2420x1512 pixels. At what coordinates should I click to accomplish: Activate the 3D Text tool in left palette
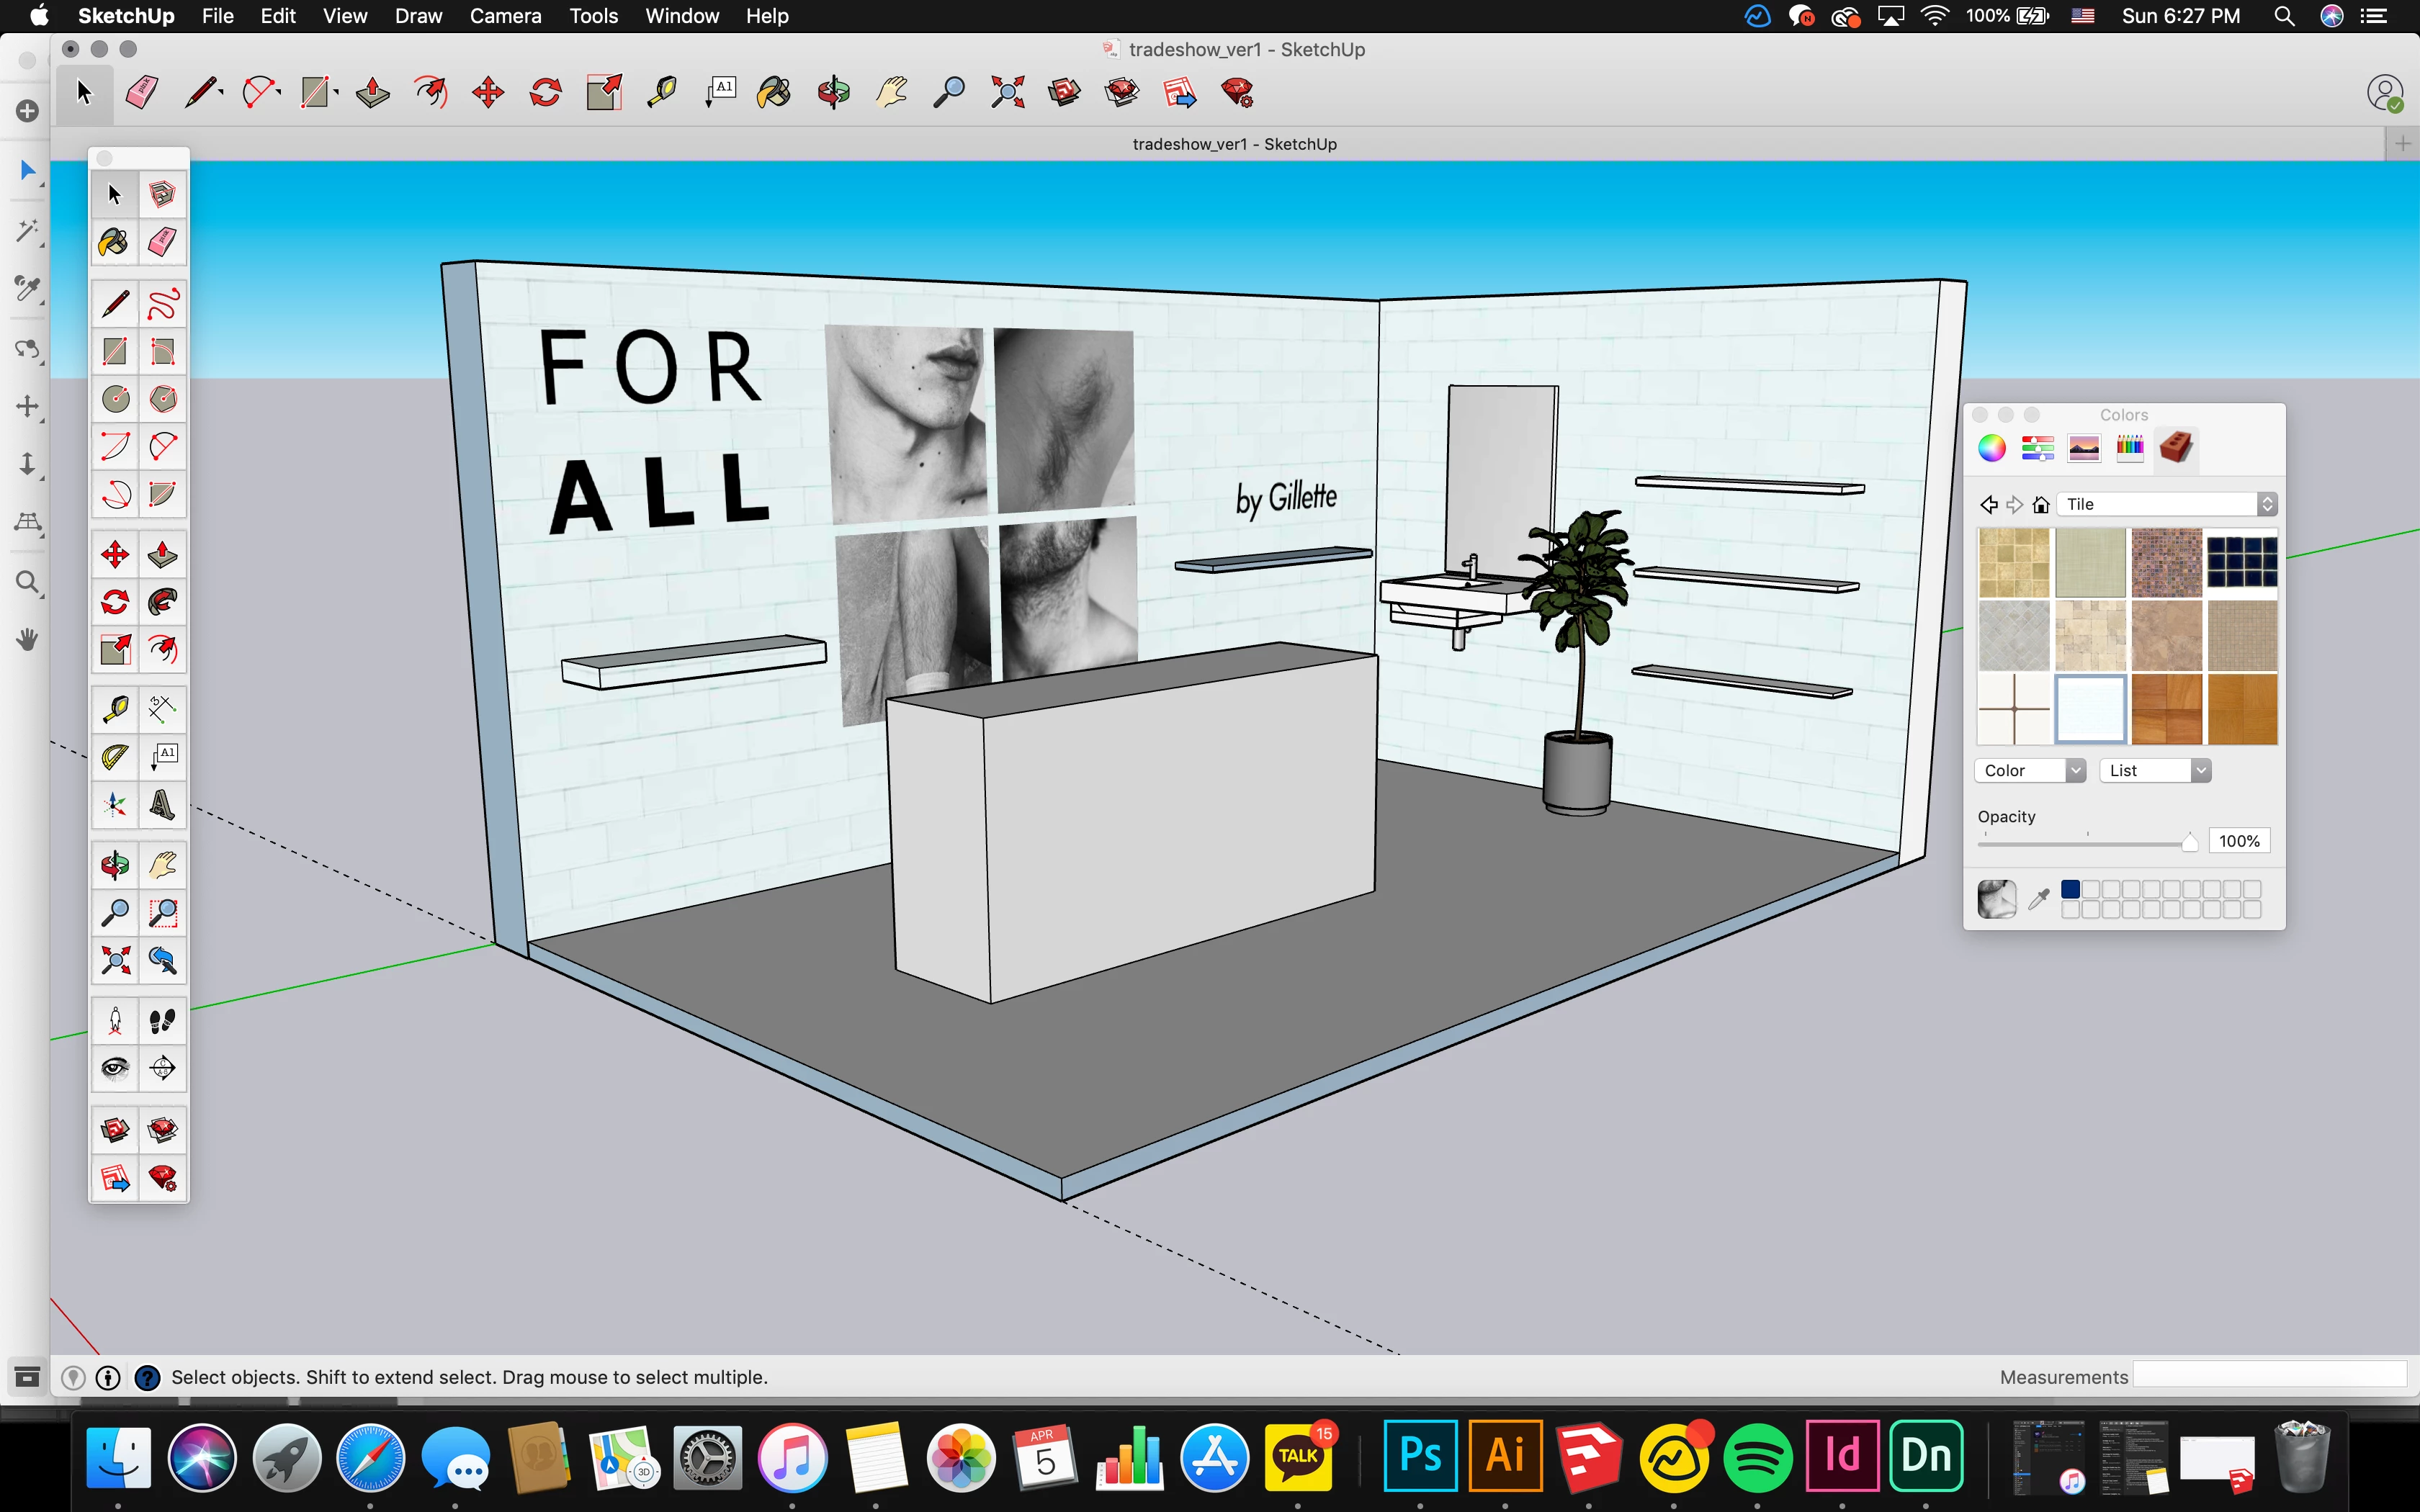point(163,805)
